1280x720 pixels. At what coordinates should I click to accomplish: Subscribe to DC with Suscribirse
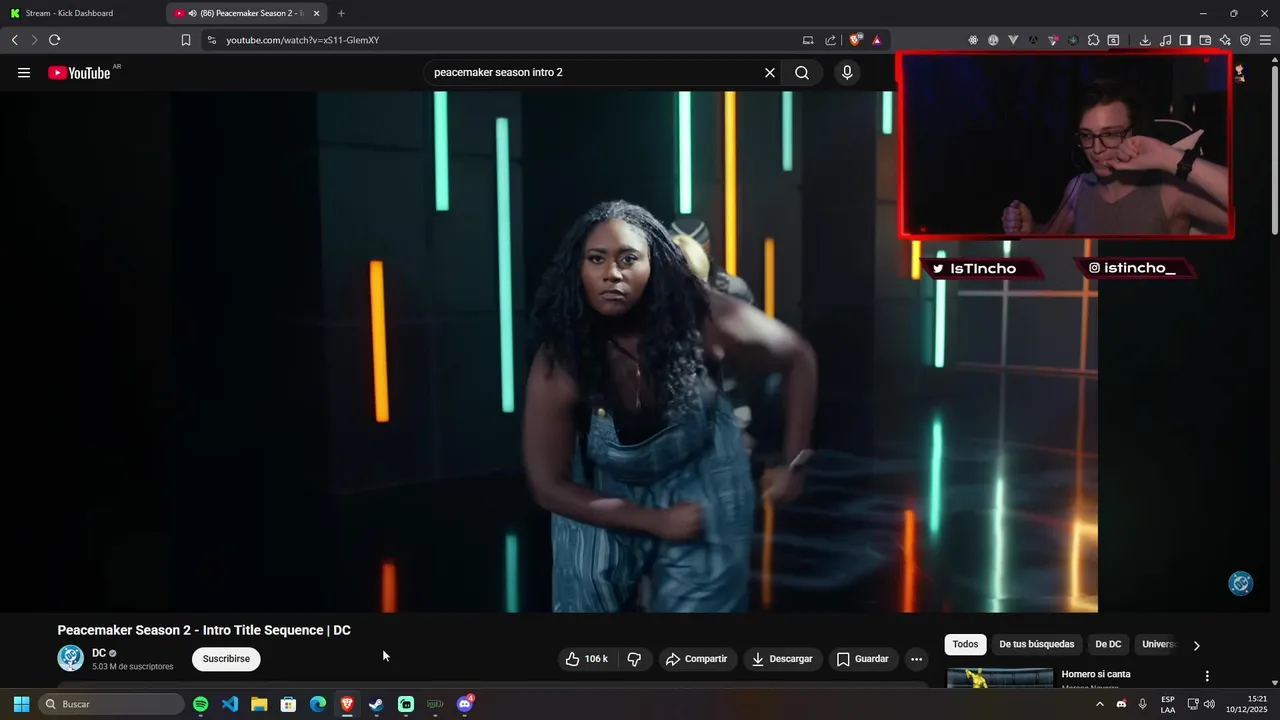tap(226, 659)
